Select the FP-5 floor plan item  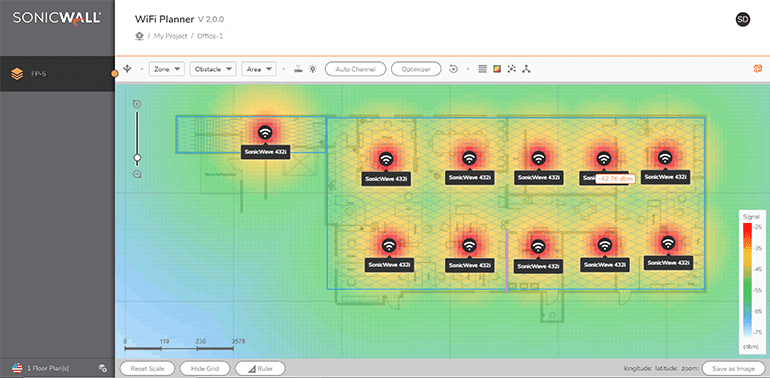(x=57, y=74)
